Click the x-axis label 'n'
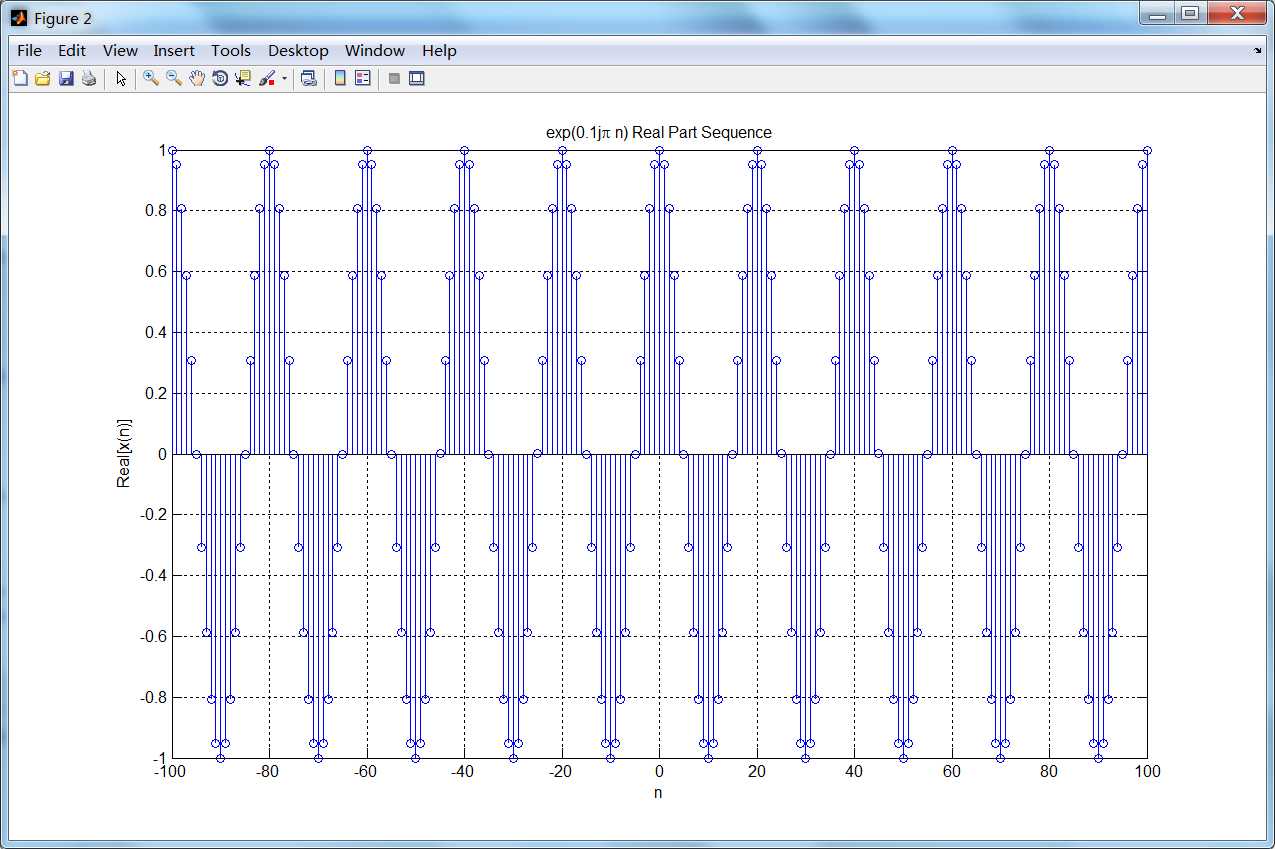Screen dimensions: 1275x849 point(658,793)
